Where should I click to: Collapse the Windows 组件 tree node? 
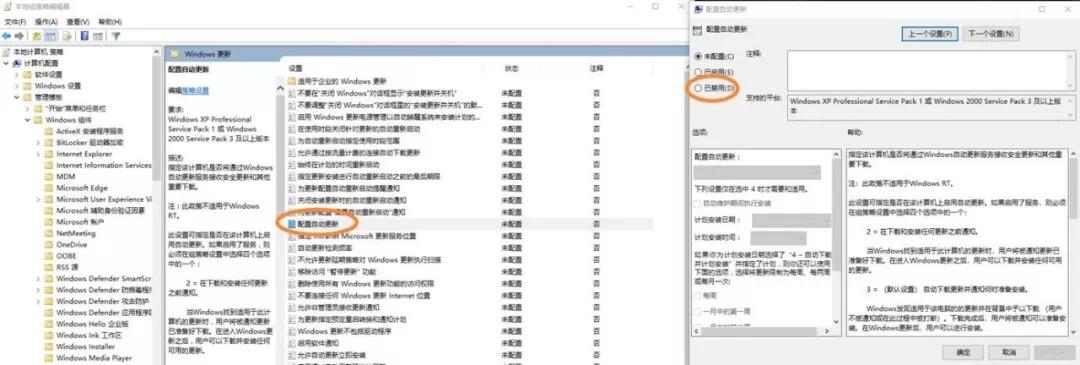pos(28,120)
